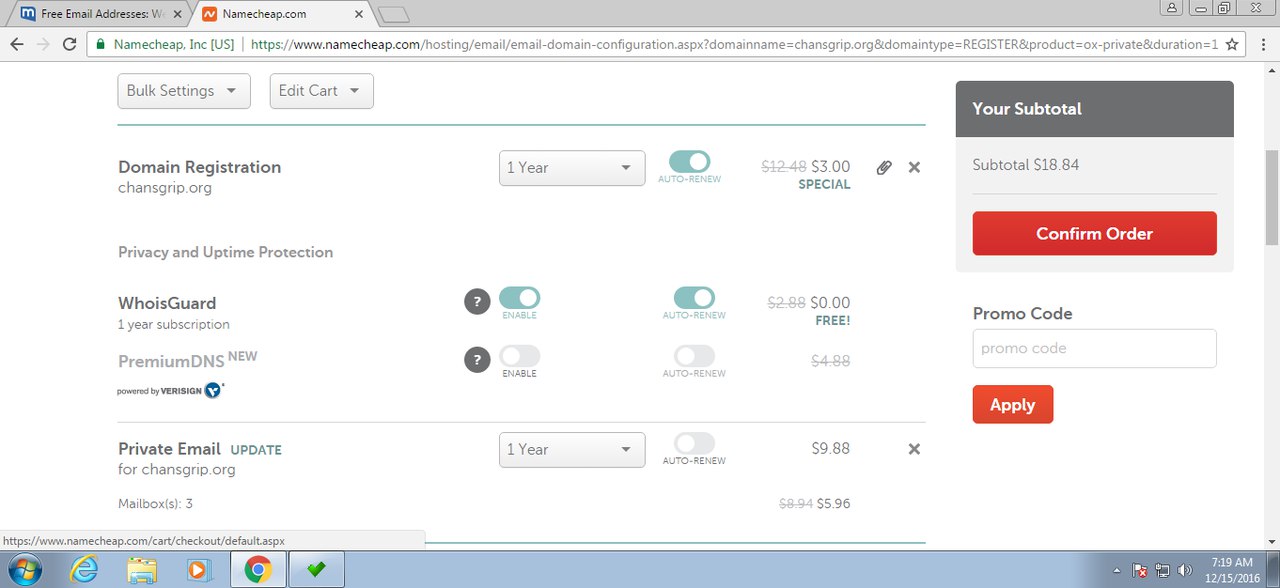Click the 'Privacy and Uptime Protection' heading

tap(226, 252)
